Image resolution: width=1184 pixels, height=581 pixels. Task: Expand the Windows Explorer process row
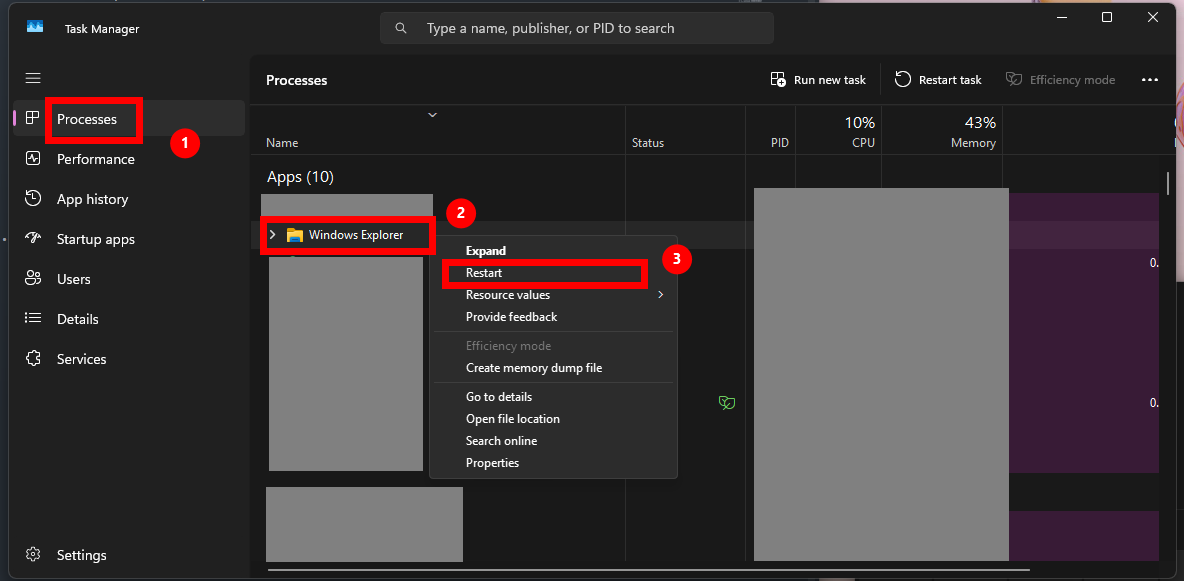point(272,235)
